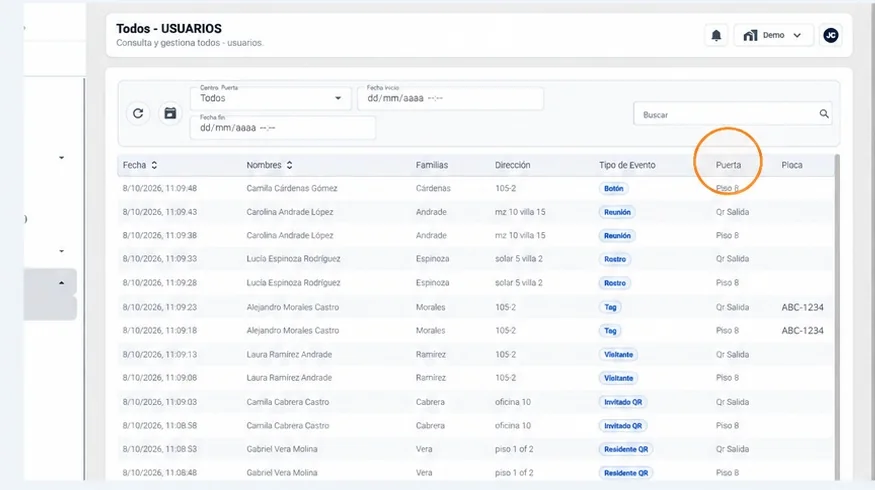The height and width of the screenshot is (490, 875).
Task: Click the Familias column header
Action: 431,165
